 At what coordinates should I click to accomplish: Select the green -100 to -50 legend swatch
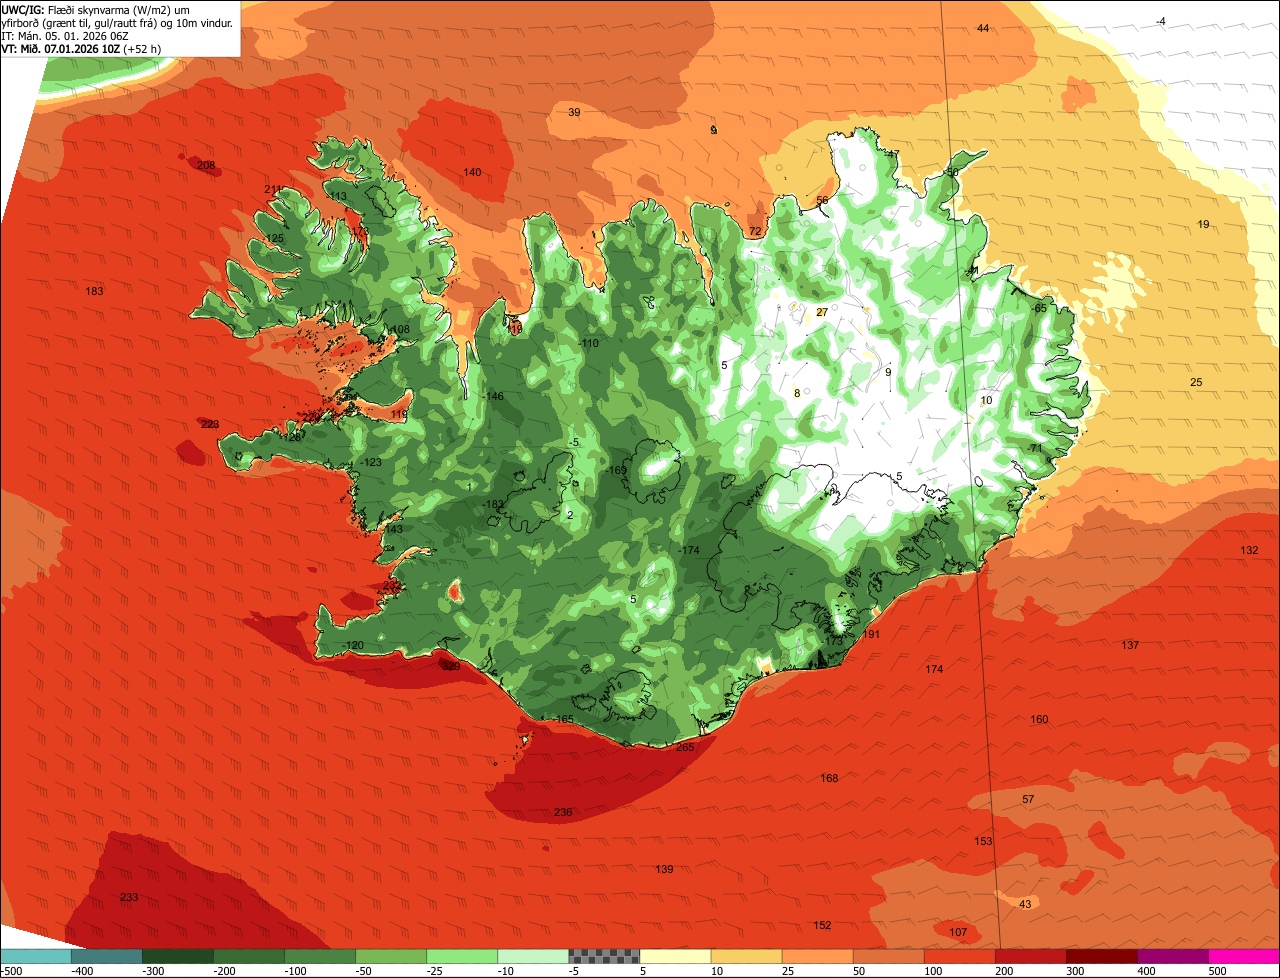click(320, 956)
